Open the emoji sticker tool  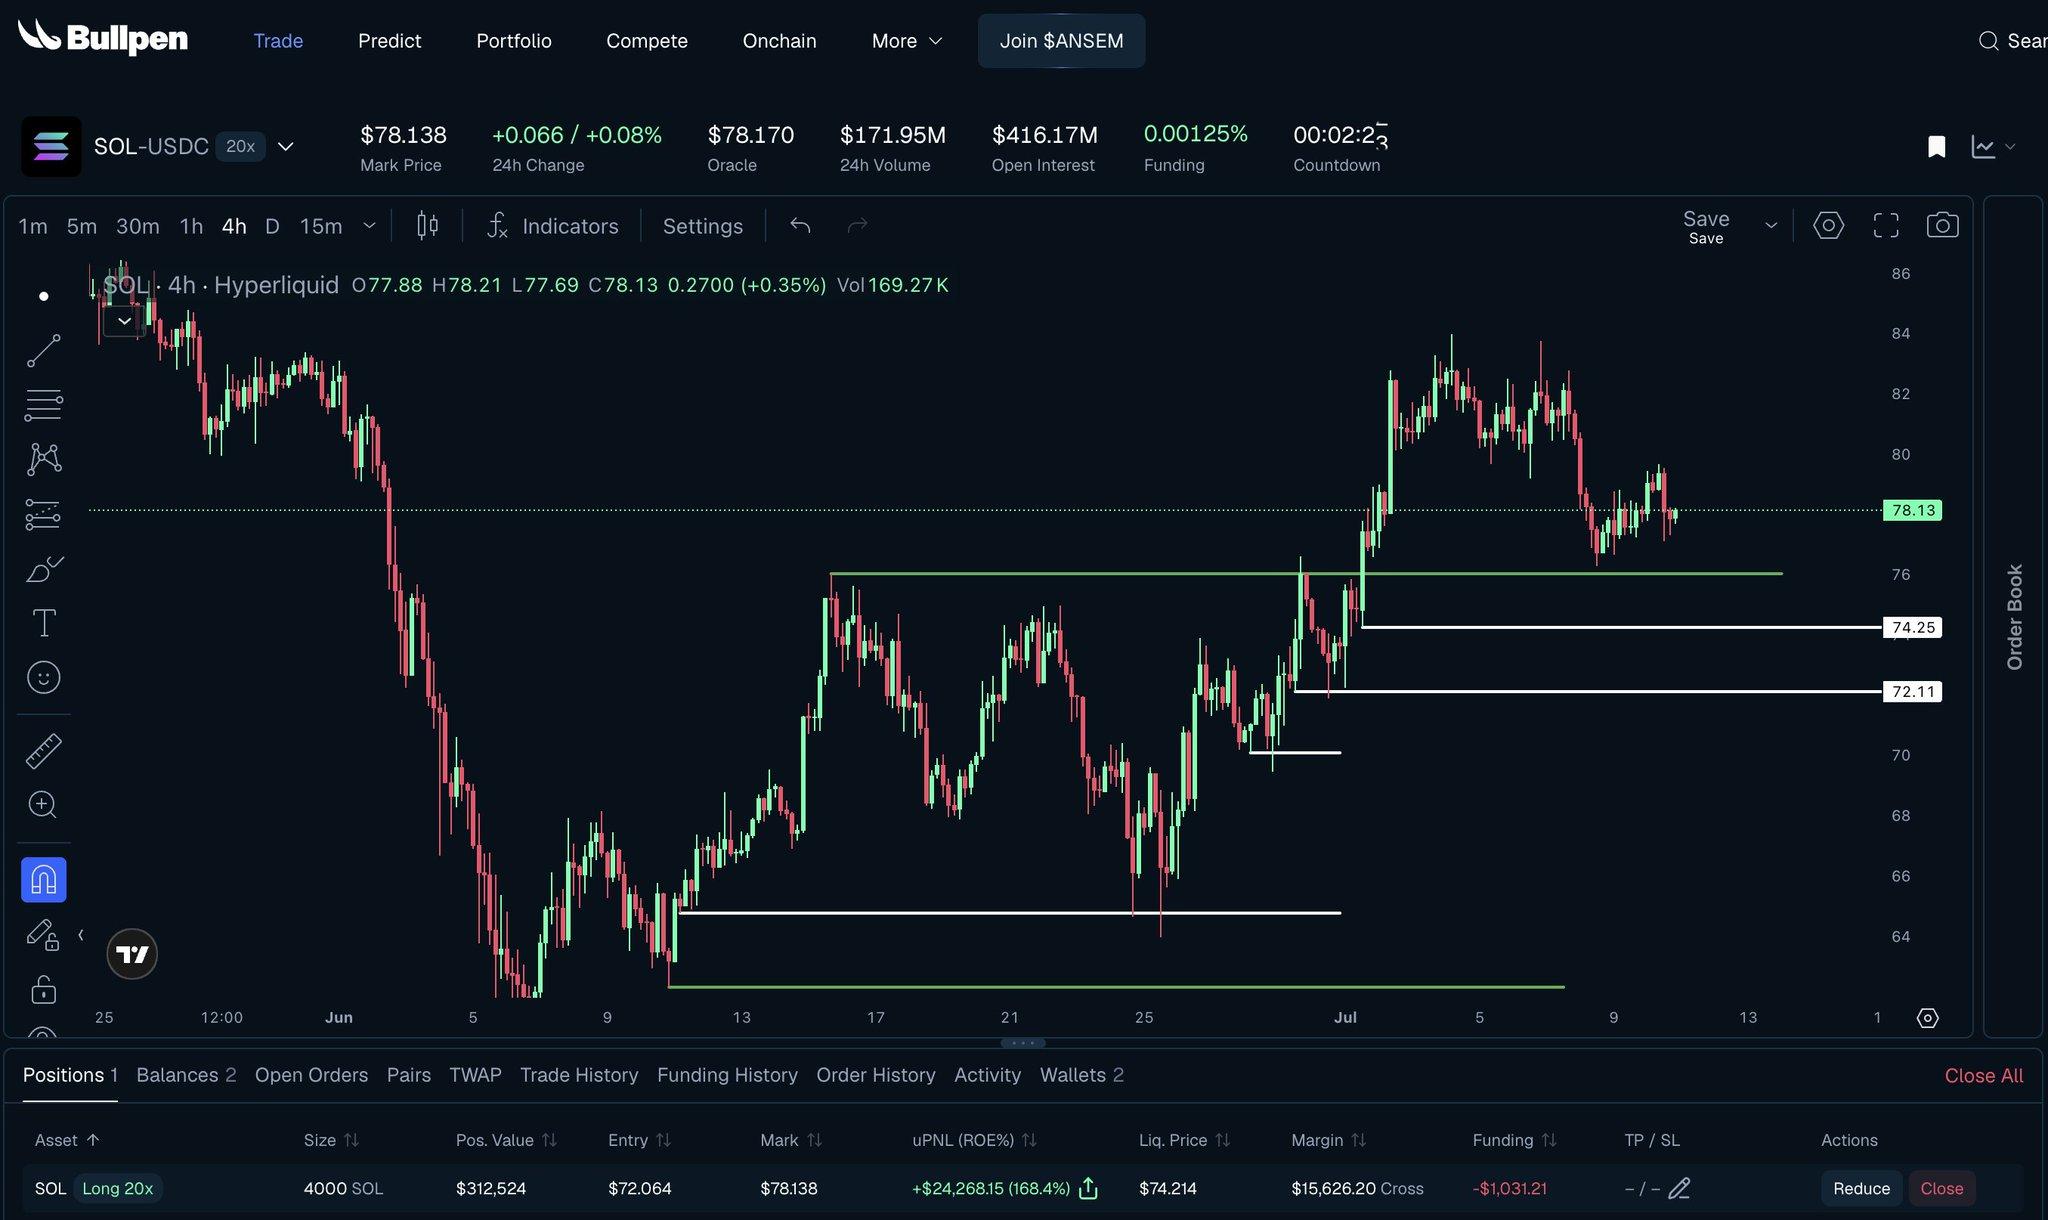click(43, 678)
